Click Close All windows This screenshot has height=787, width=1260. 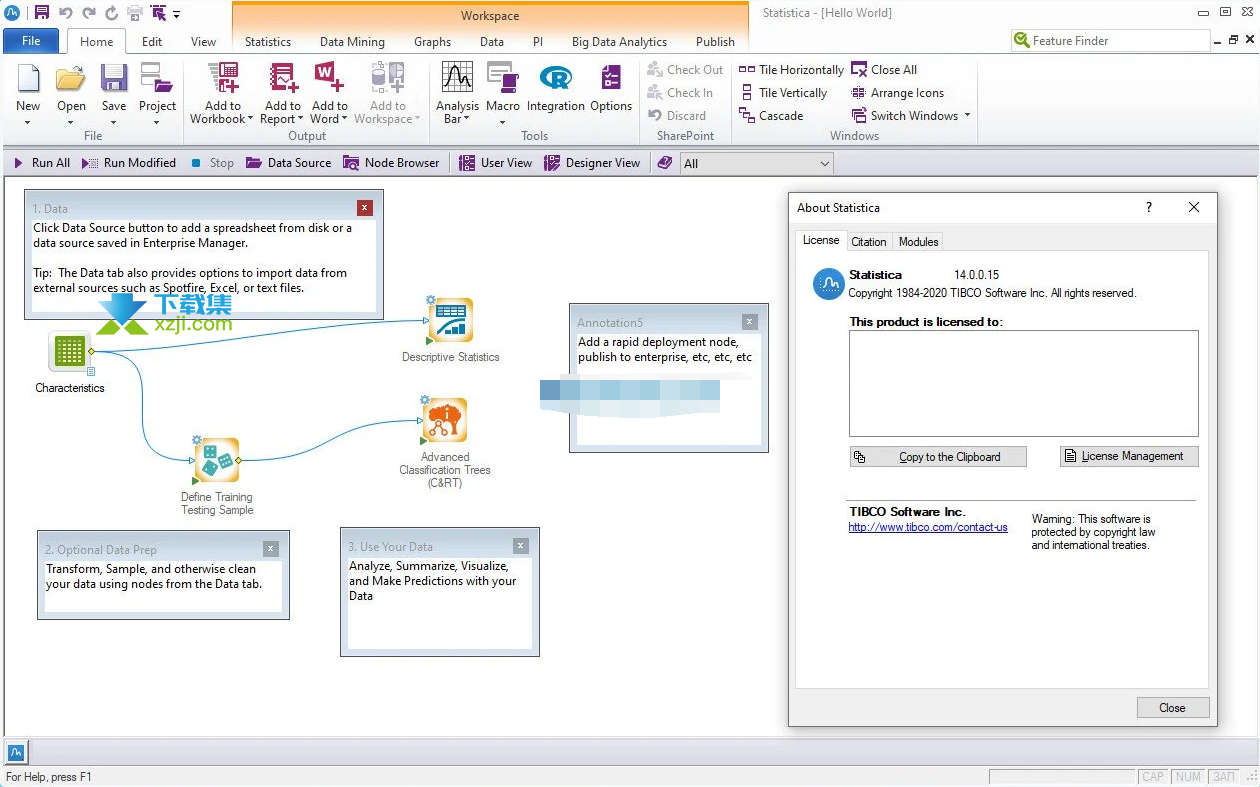[884, 70]
